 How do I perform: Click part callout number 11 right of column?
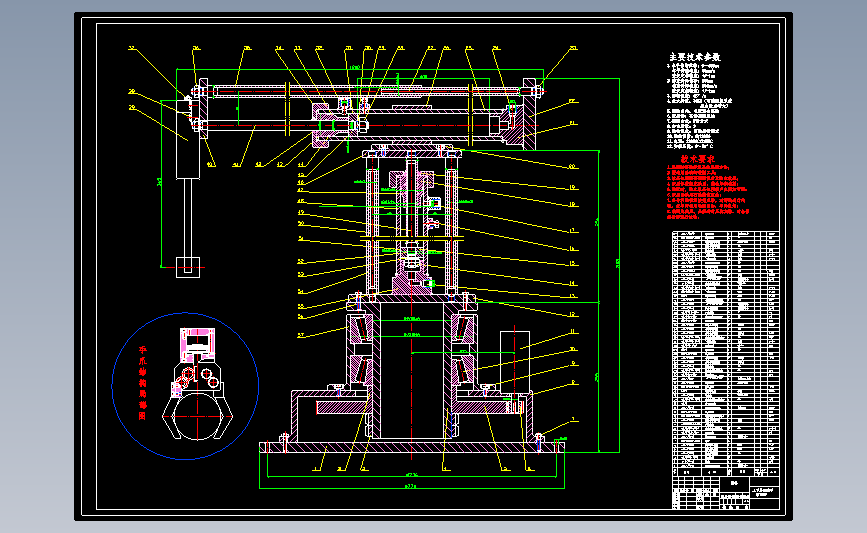(x=573, y=332)
